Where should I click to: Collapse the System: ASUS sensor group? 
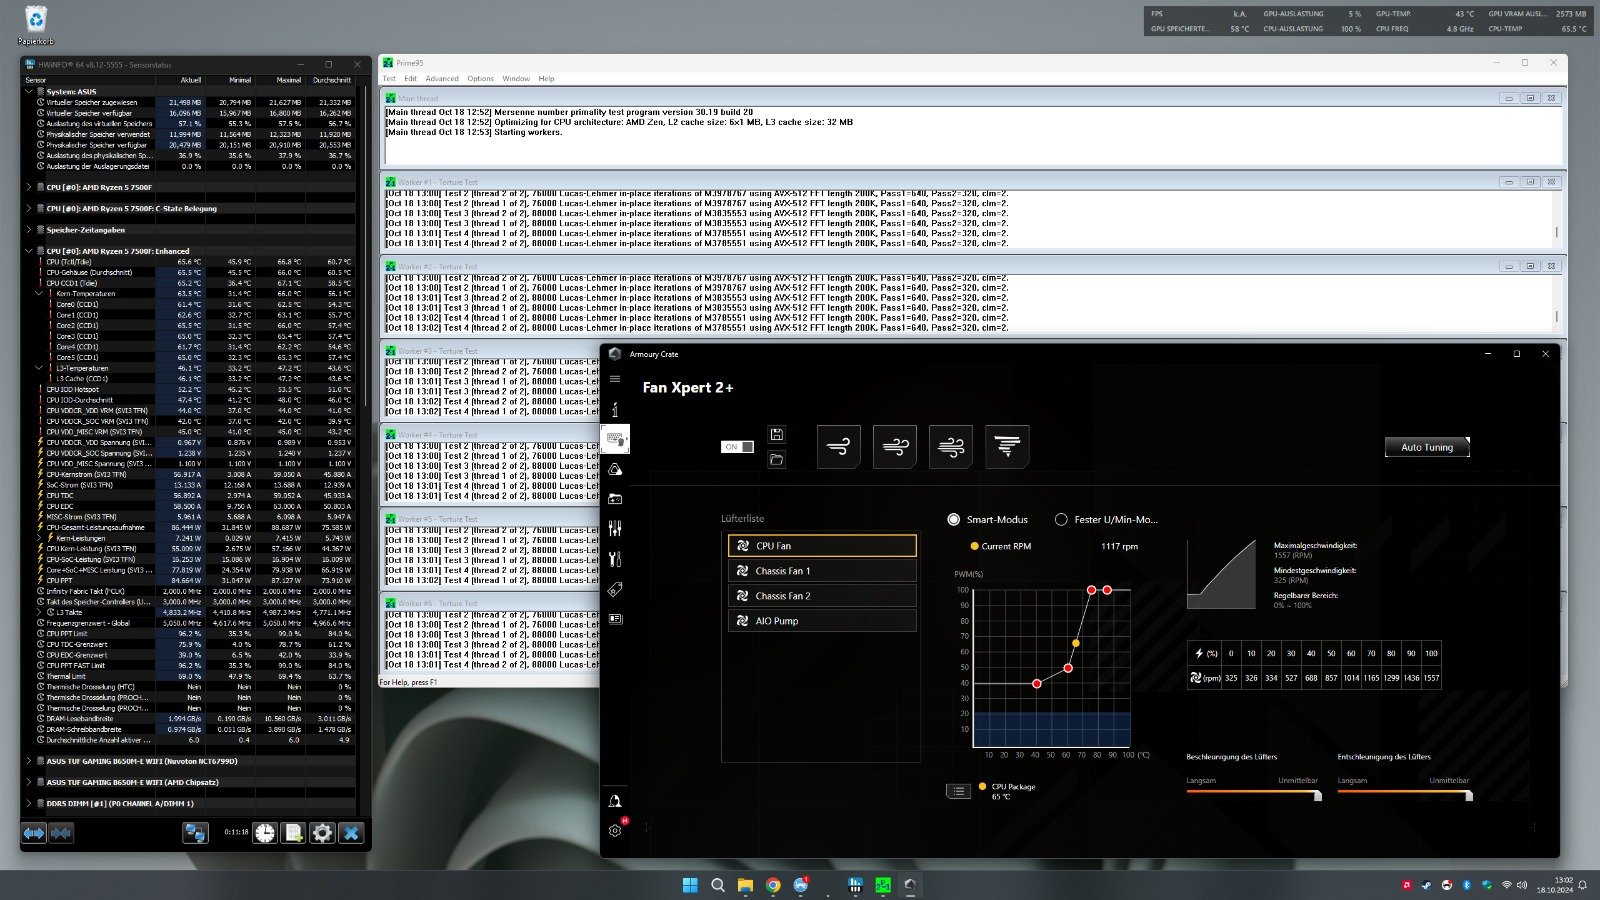coord(28,92)
